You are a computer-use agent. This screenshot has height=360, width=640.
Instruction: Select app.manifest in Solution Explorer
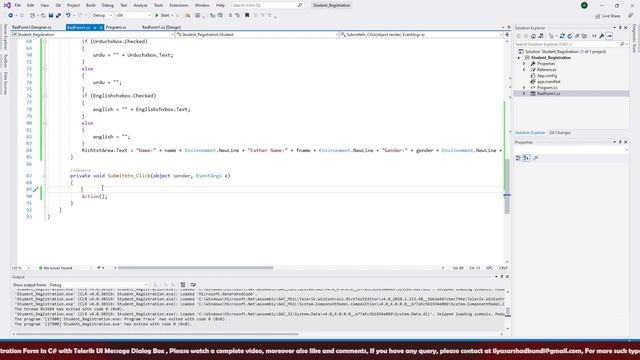(x=548, y=82)
